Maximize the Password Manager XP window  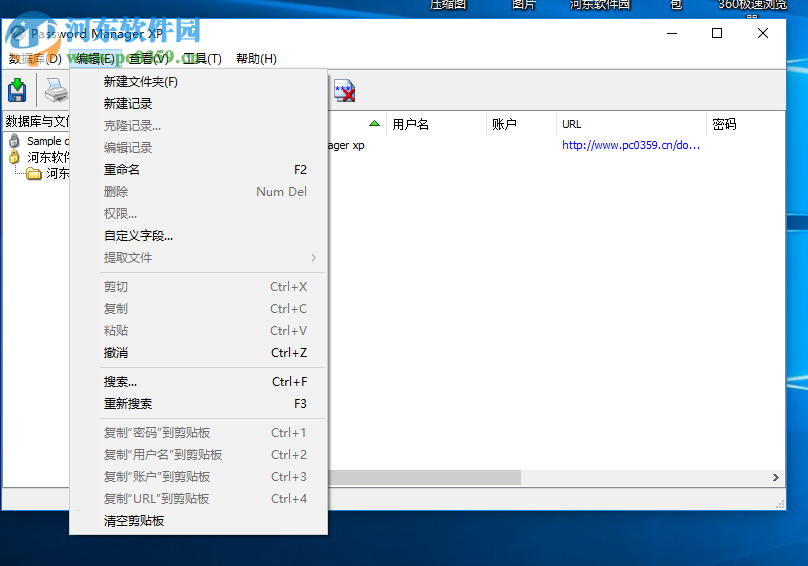[x=717, y=34]
